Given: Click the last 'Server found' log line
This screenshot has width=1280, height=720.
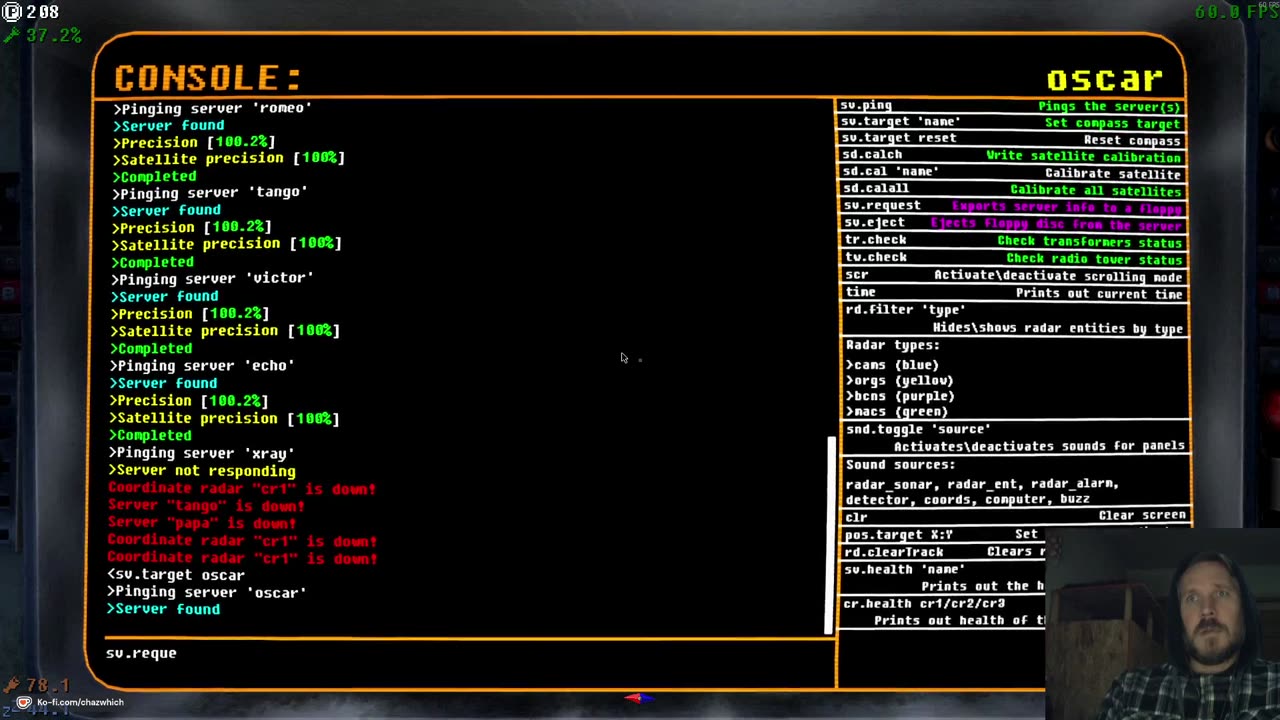Looking at the screenshot, I should point(164,609).
